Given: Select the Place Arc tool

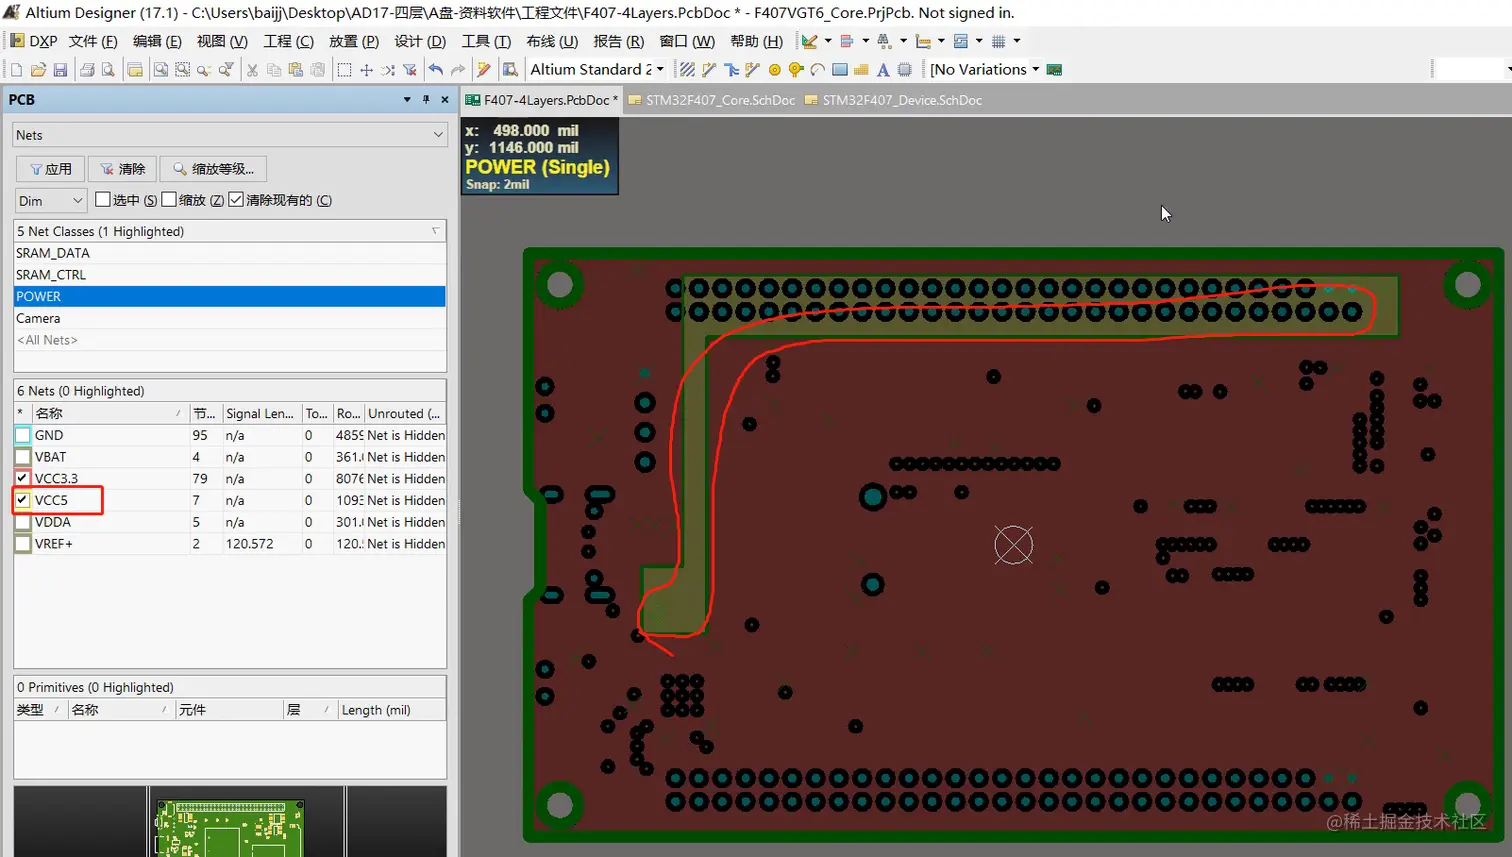Looking at the screenshot, I should (818, 70).
